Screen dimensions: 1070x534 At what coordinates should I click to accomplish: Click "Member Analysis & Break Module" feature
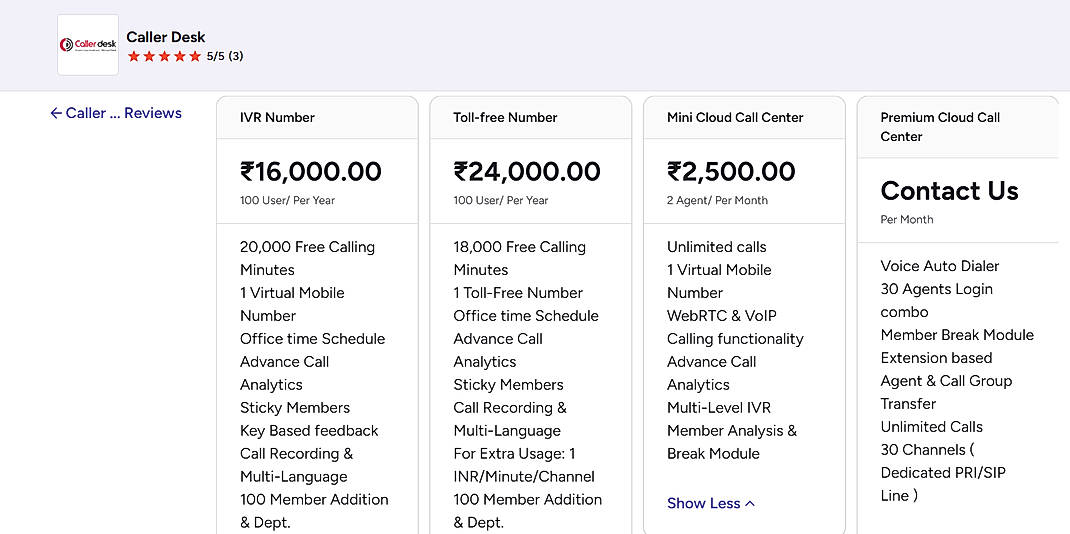click(732, 442)
